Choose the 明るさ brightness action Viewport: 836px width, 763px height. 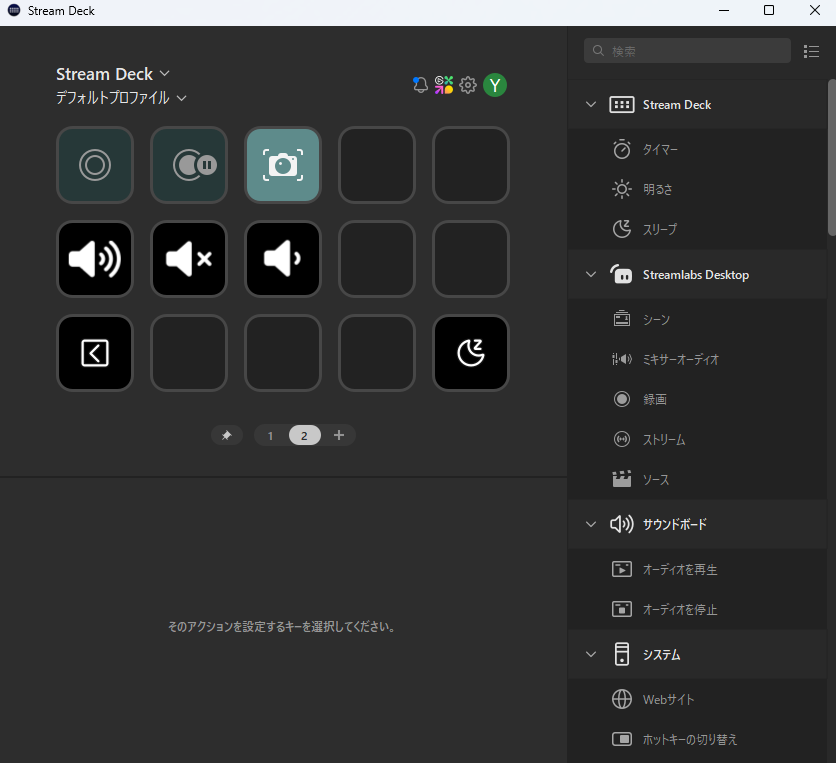697,189
